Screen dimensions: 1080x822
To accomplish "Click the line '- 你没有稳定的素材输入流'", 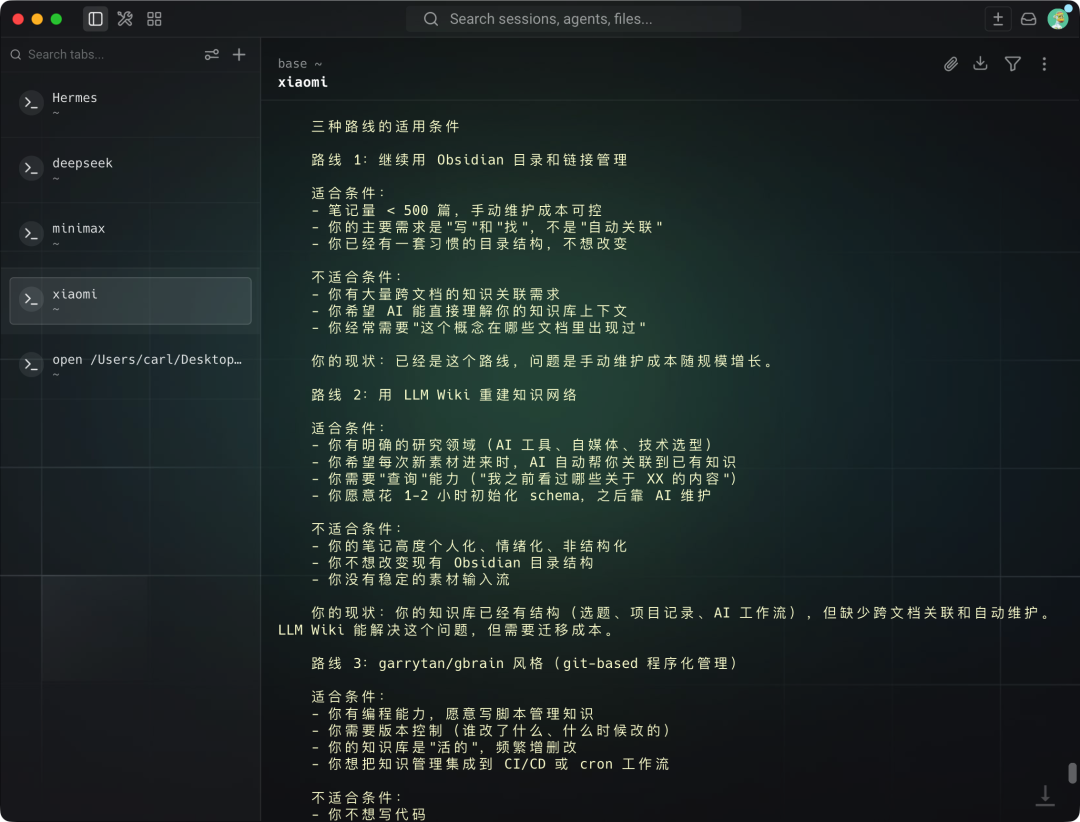I will tap(411, 579).
